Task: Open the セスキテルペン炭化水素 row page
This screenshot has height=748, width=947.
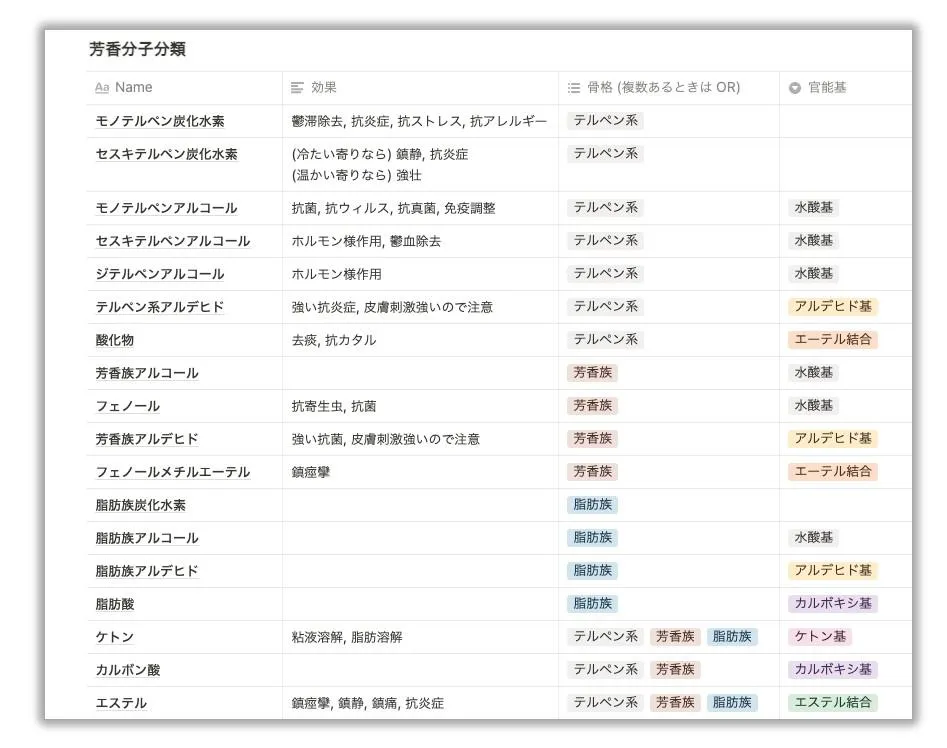Action: 166,154
